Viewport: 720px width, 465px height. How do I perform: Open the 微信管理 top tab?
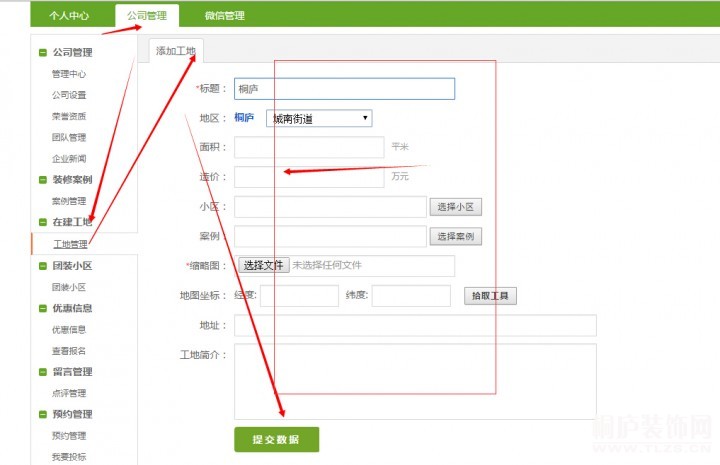click(x=224, y=15)
